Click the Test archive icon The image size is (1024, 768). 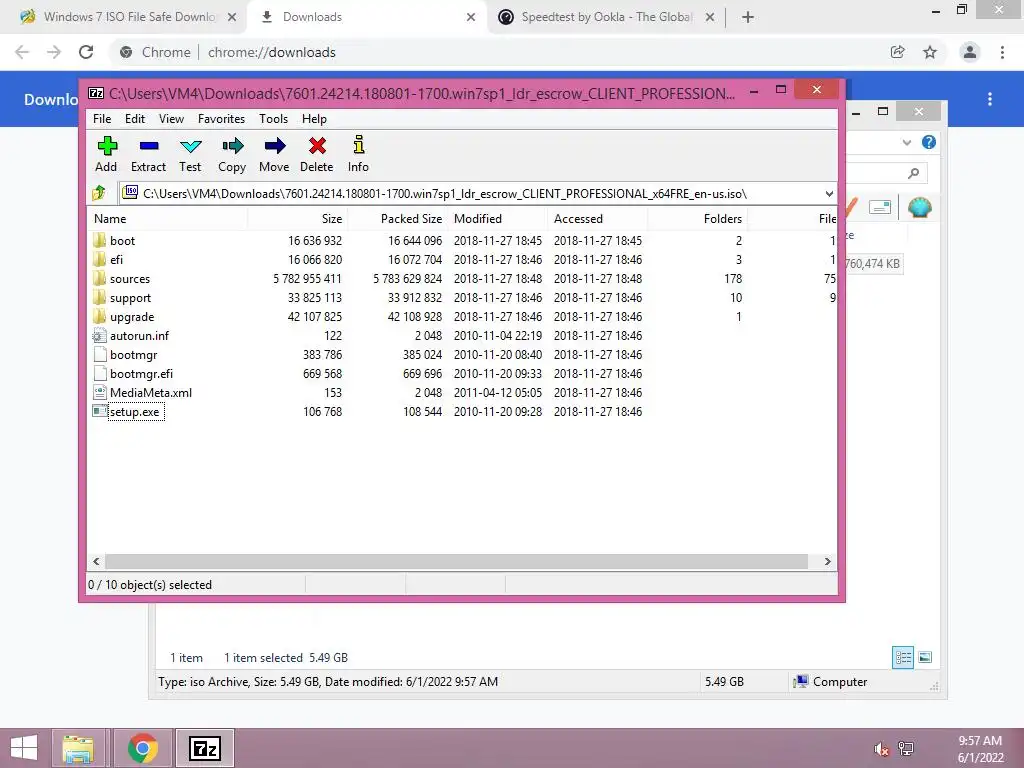[190, 146]
